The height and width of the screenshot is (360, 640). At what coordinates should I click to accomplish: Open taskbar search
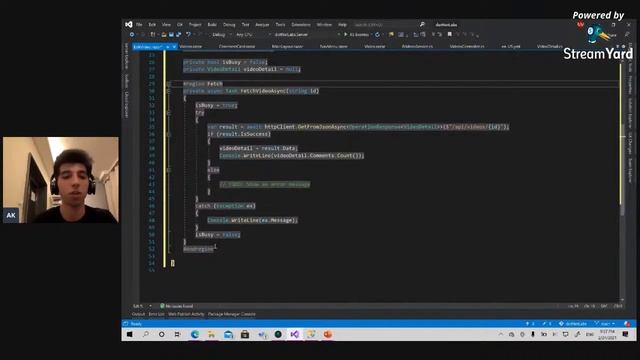[146, 334]
